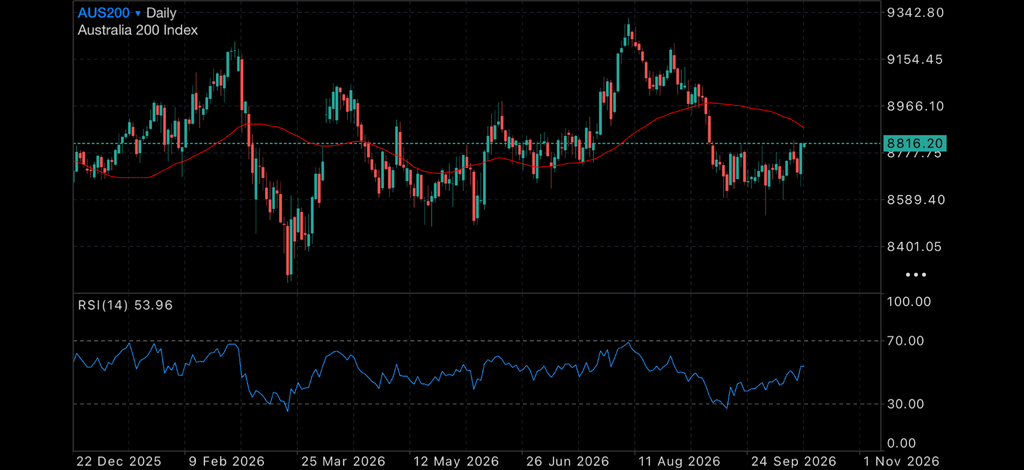Viewport: 1024px width, 470px height.
Task: Select the 1 Nov 2026 date label
Action: point(901,461)
